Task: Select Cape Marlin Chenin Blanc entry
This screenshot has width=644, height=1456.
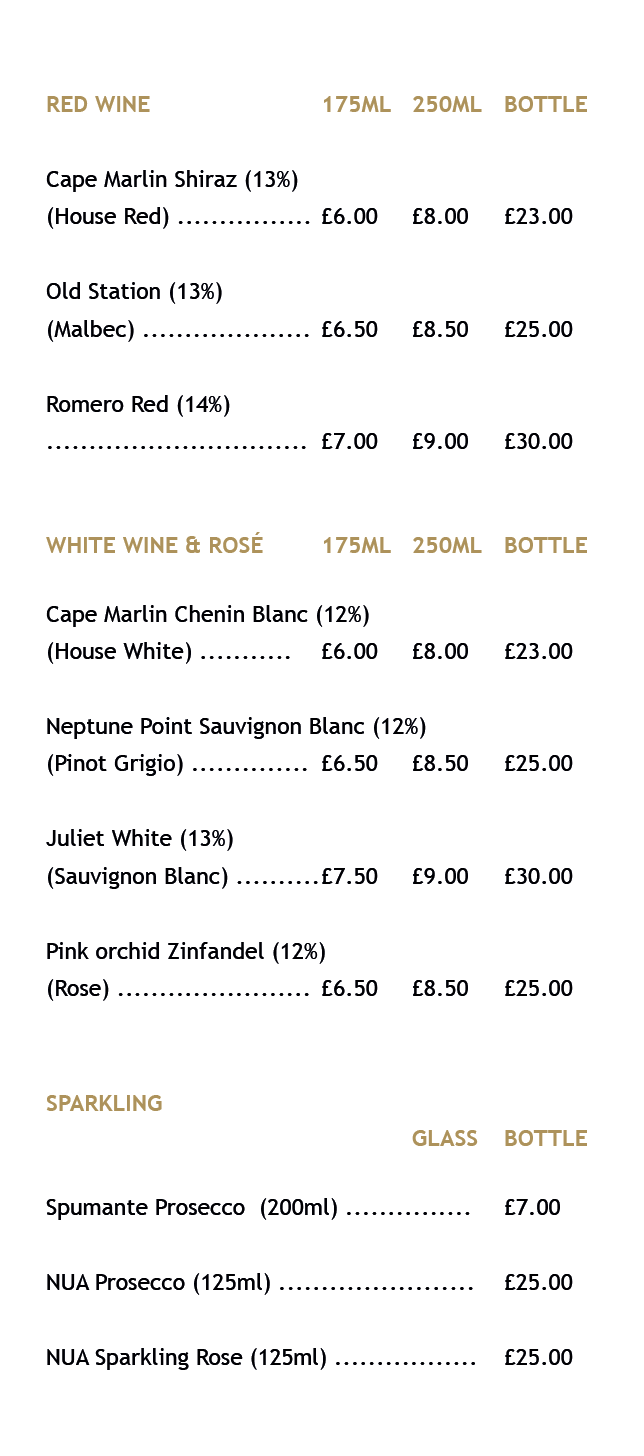Action: 208,615
